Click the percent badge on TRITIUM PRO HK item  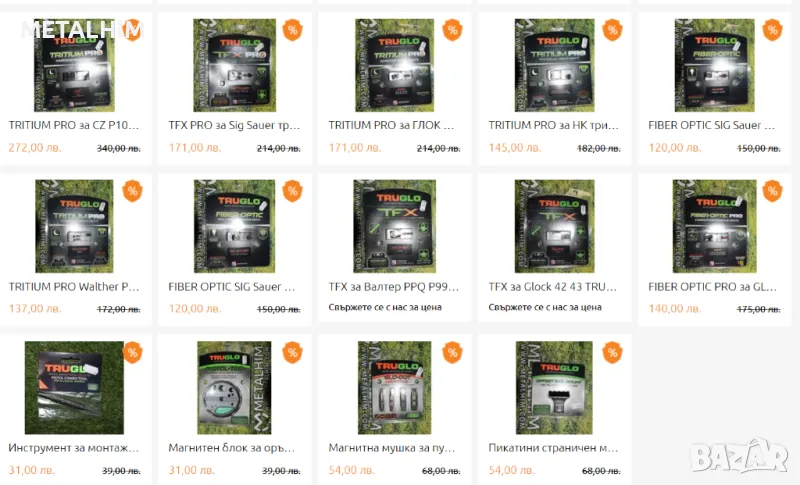click(612, 30)
